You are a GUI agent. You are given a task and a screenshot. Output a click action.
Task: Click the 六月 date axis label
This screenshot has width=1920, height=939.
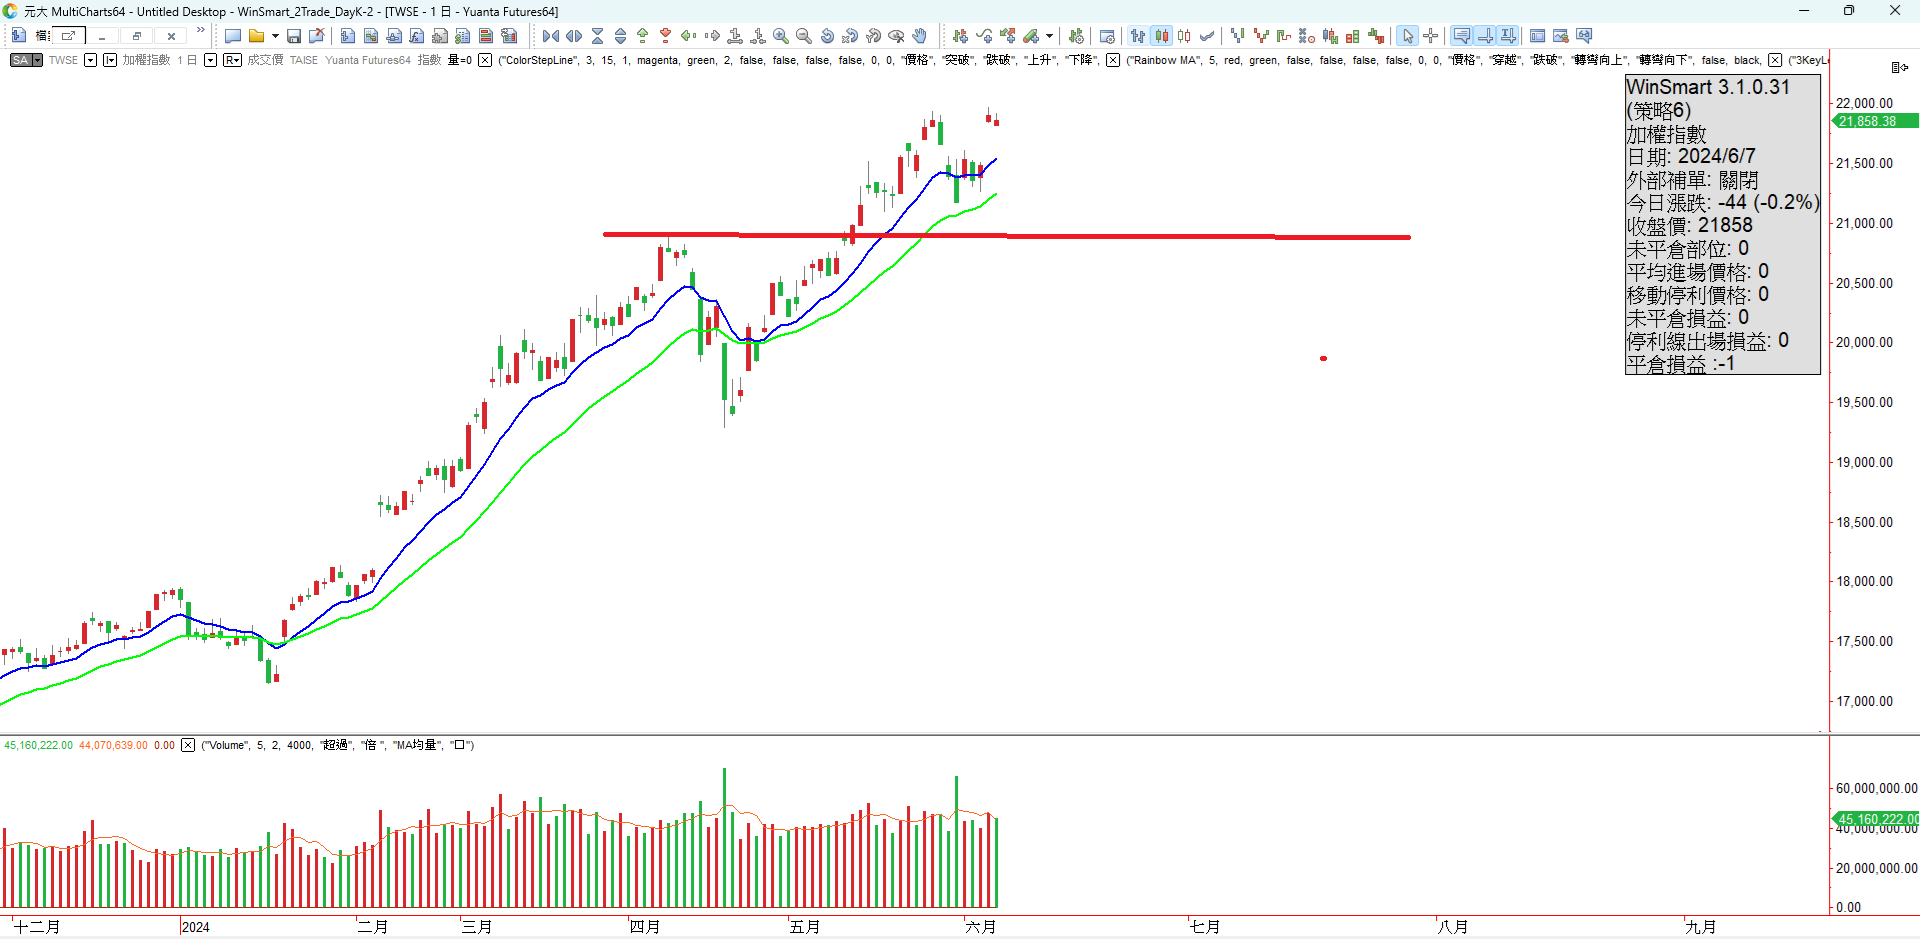coord(981,927)
